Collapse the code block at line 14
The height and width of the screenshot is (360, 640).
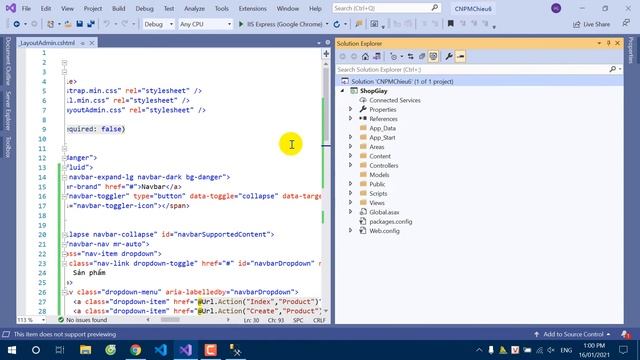[x=64, y=177]
